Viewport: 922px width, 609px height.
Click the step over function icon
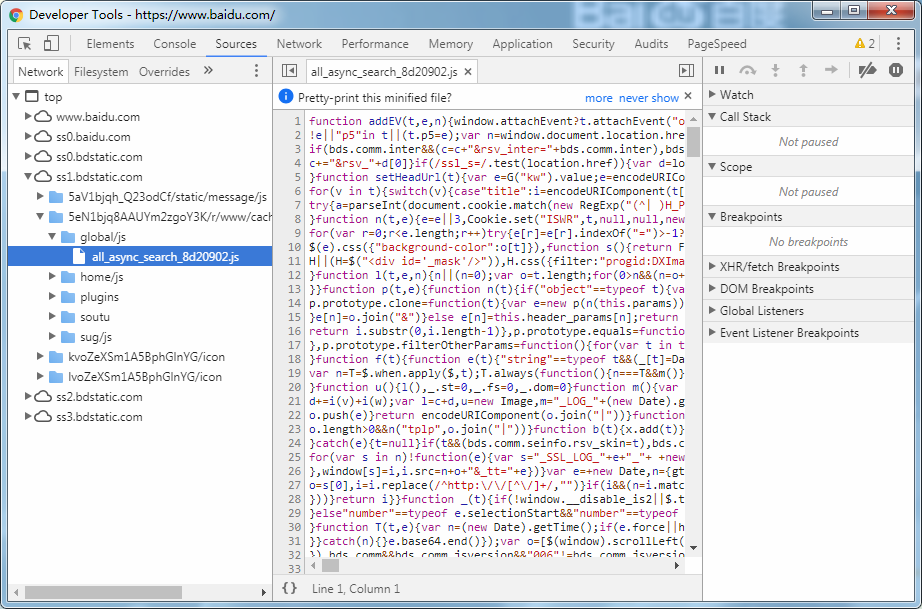(x=747, y=71)
